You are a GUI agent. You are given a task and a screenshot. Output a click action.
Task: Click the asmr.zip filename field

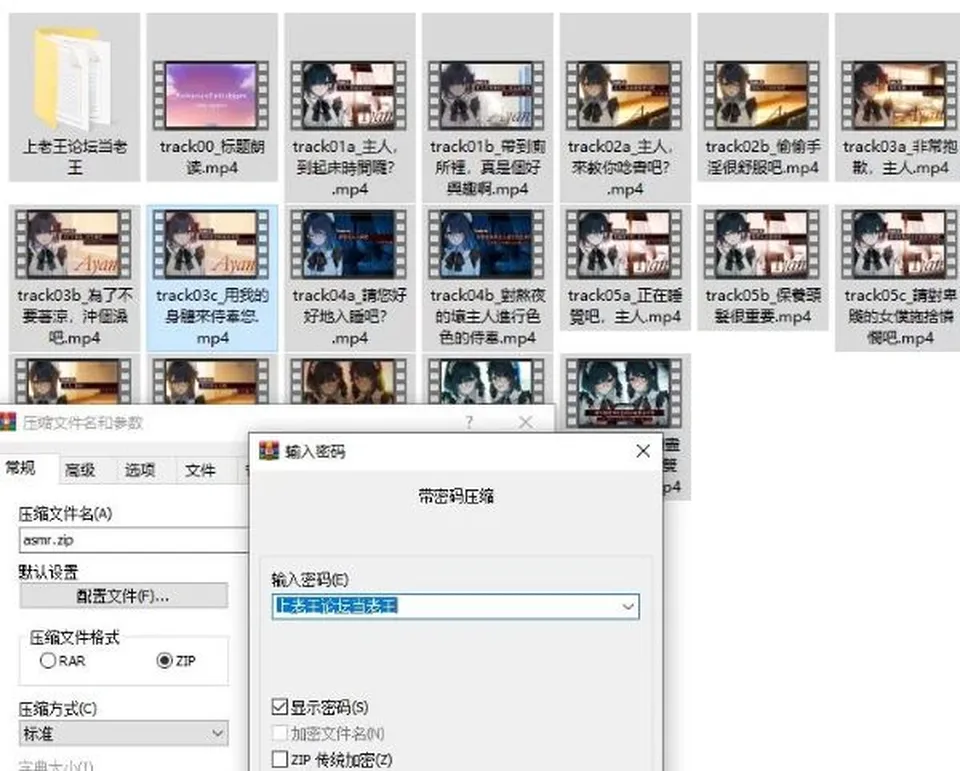(x=133, y=540)
